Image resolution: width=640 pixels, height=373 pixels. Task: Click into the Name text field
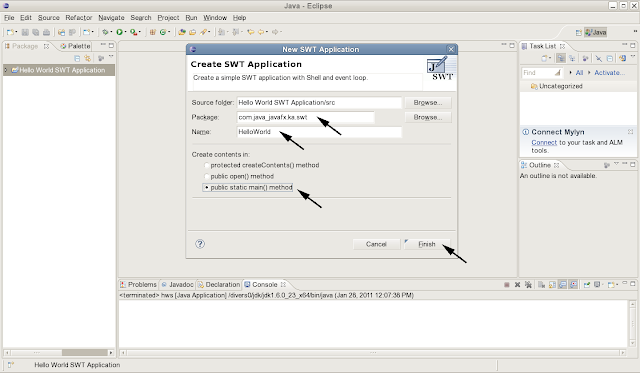(319, 132)
